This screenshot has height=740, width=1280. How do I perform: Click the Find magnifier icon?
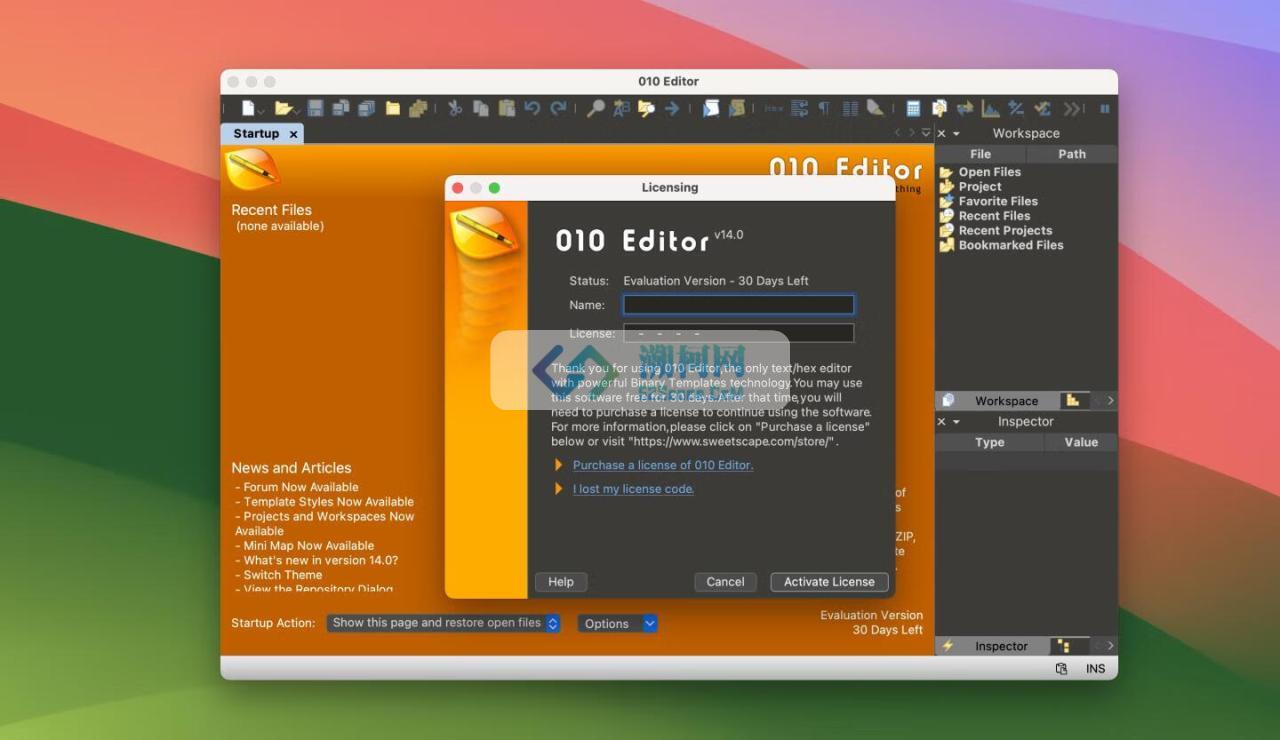tap(595, 108)
